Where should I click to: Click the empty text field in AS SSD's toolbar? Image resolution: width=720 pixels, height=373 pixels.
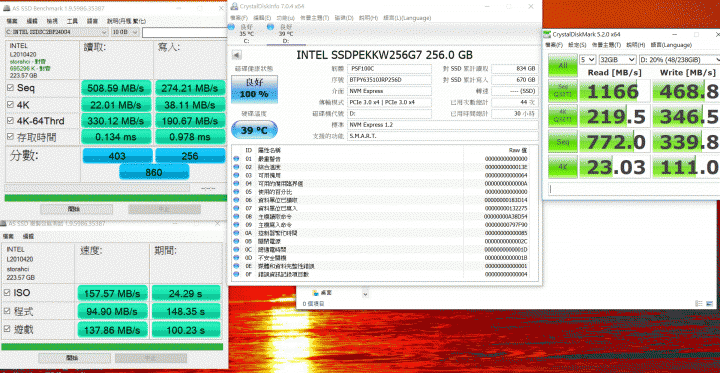[185, 33]
